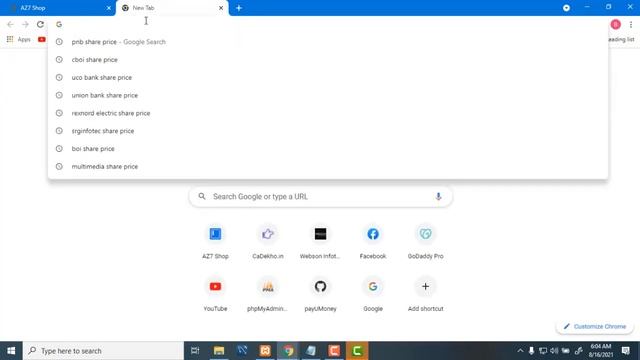
Task: Open the AZ7 Shop shortcut tile
Action: click(x=216, y=242)
